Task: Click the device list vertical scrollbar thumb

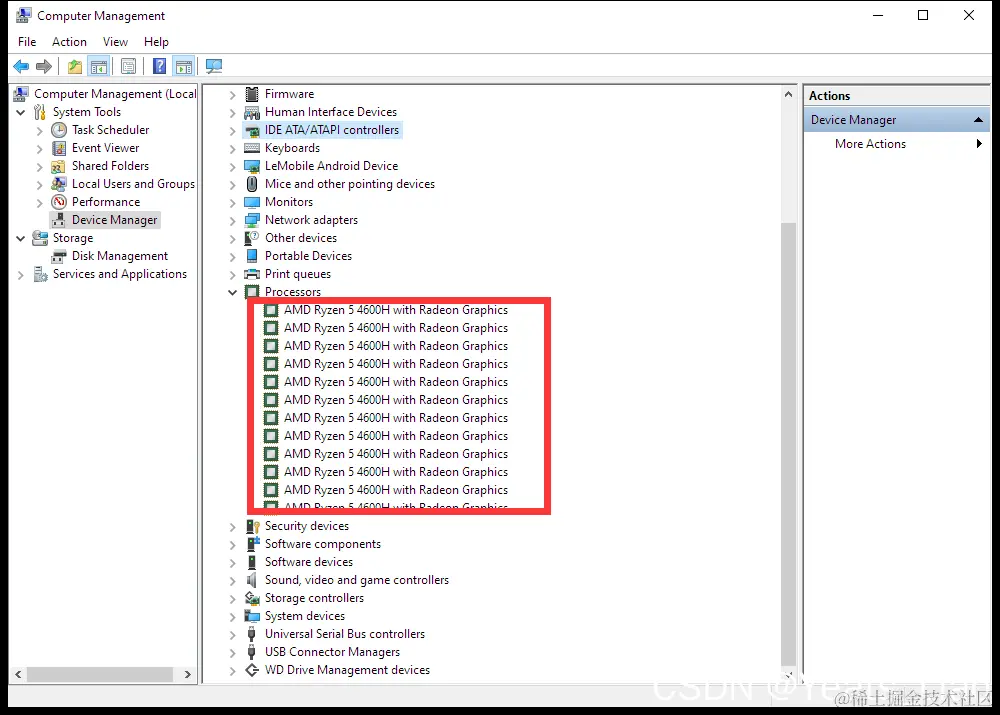Action: tap(788, 443)
